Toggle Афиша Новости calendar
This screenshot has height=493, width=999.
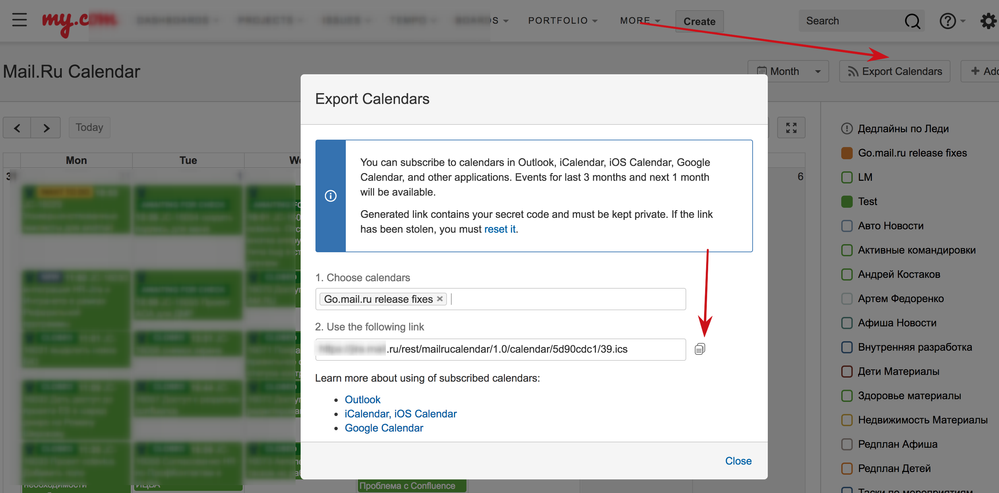847,323
